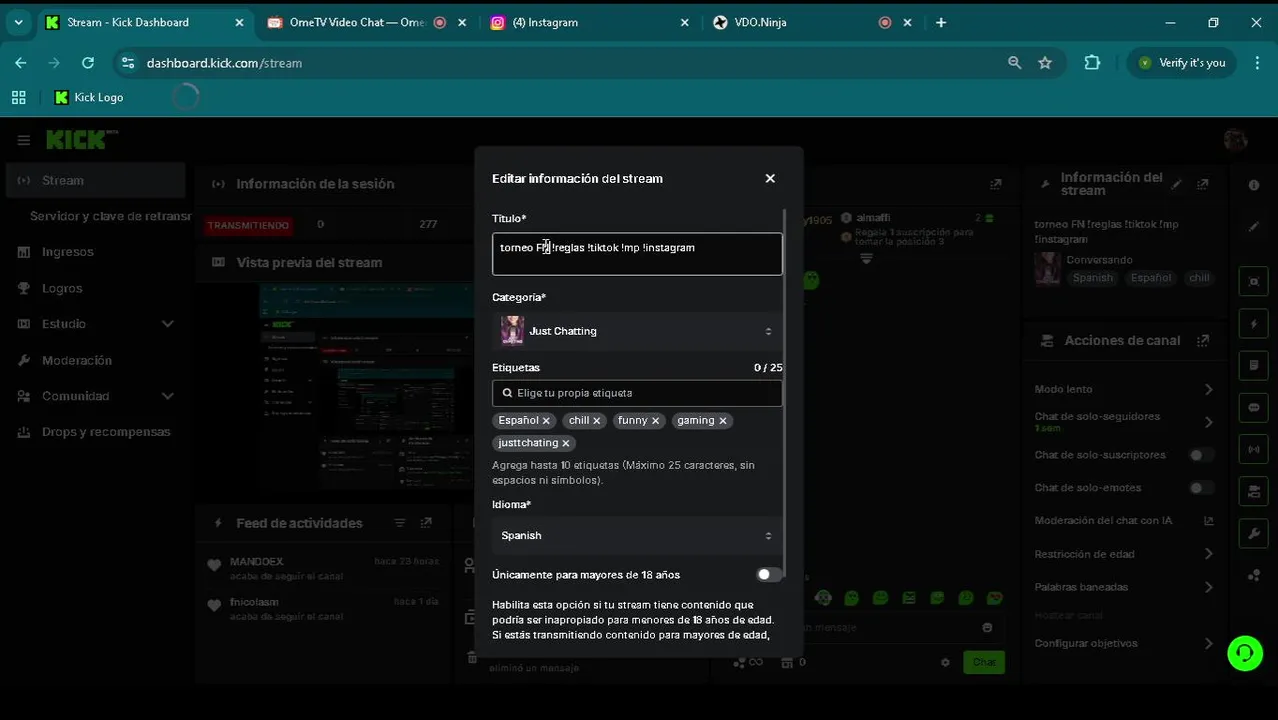Click the address bar URL

pyautogui.click(x=224, y=63)
